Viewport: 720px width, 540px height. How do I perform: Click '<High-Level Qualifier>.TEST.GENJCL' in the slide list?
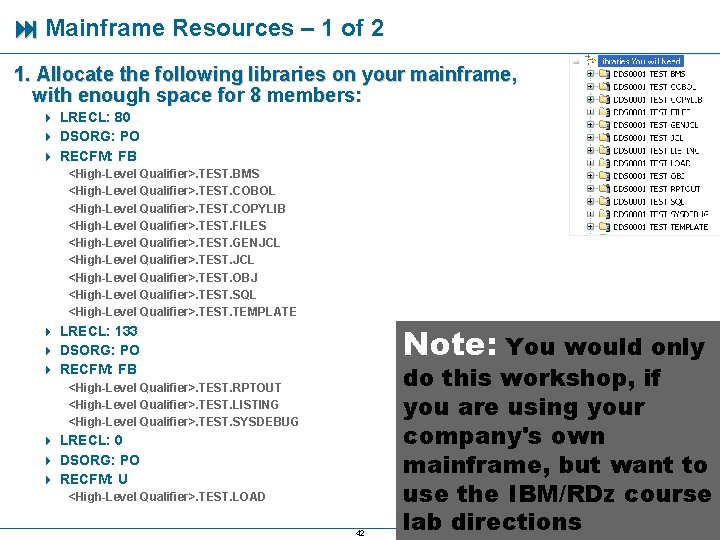coord(174,242)
